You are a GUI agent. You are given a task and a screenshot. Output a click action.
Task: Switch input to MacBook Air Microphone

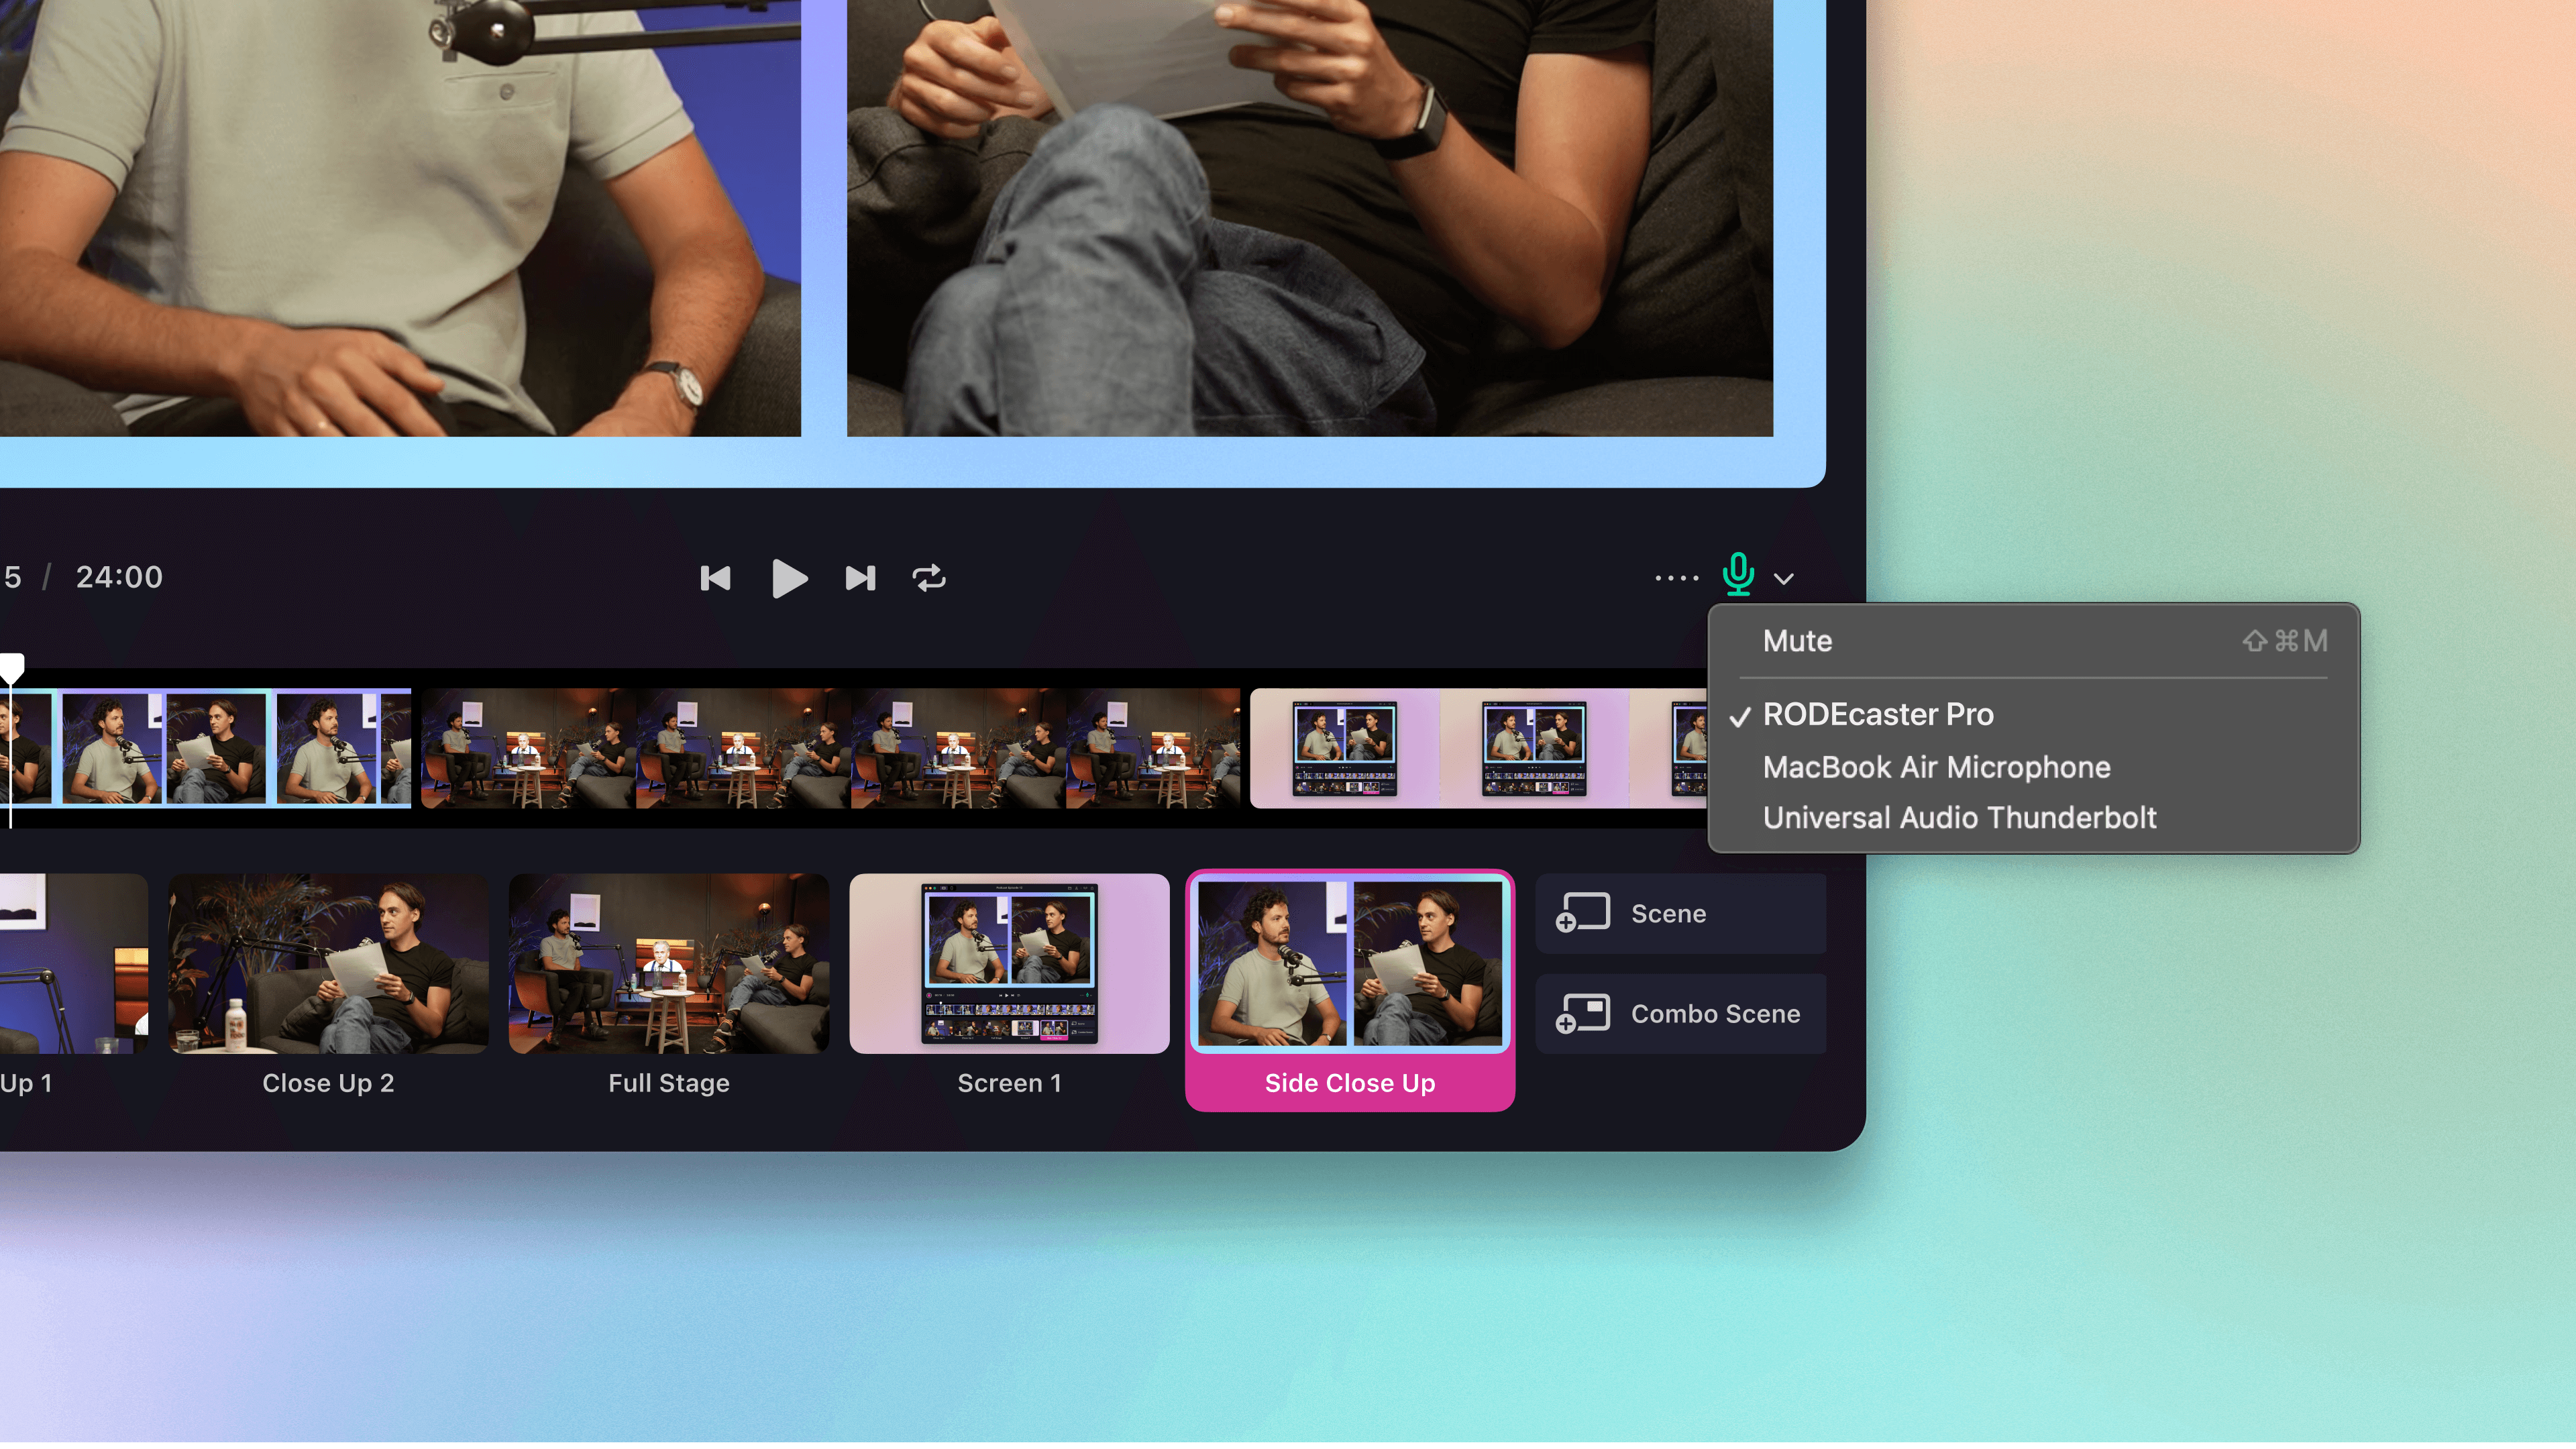point(1936,768)
